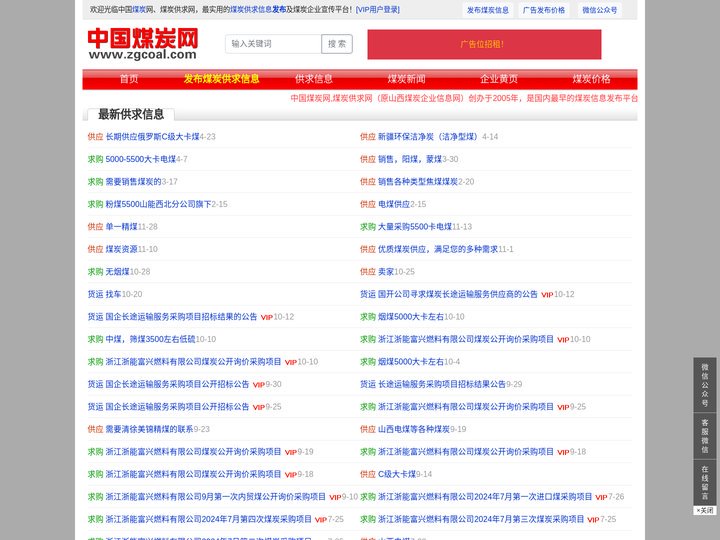
Task: Open 需要清徐美锦精煤的联系 listing
Action: (x=149, y=429)
